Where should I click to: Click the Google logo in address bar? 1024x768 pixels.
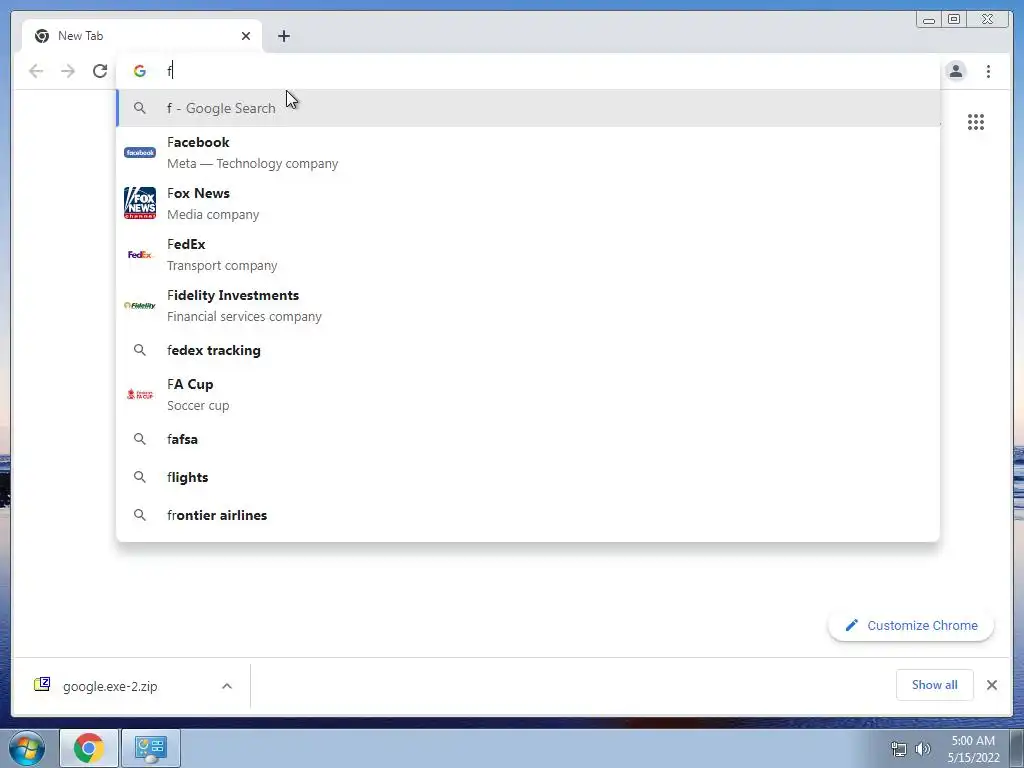click(140, 71)
